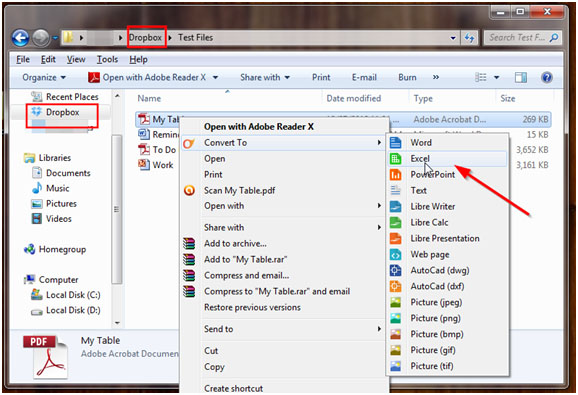Select Open with Adobe Reader X context entry
Image resolution: width=578 pixels, height=395 pixels.
[x=258, y=126]
